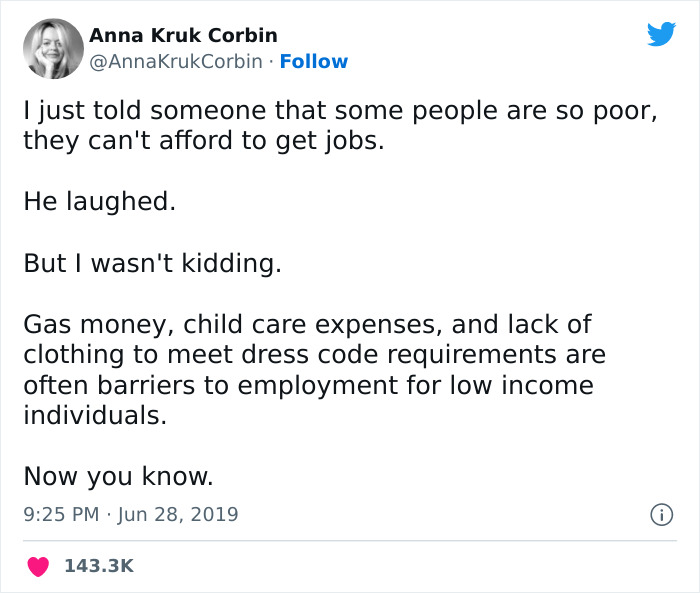The image size is (700, 593).
Task: Click the line starting "I just told someone"
Action: (340, 112)
